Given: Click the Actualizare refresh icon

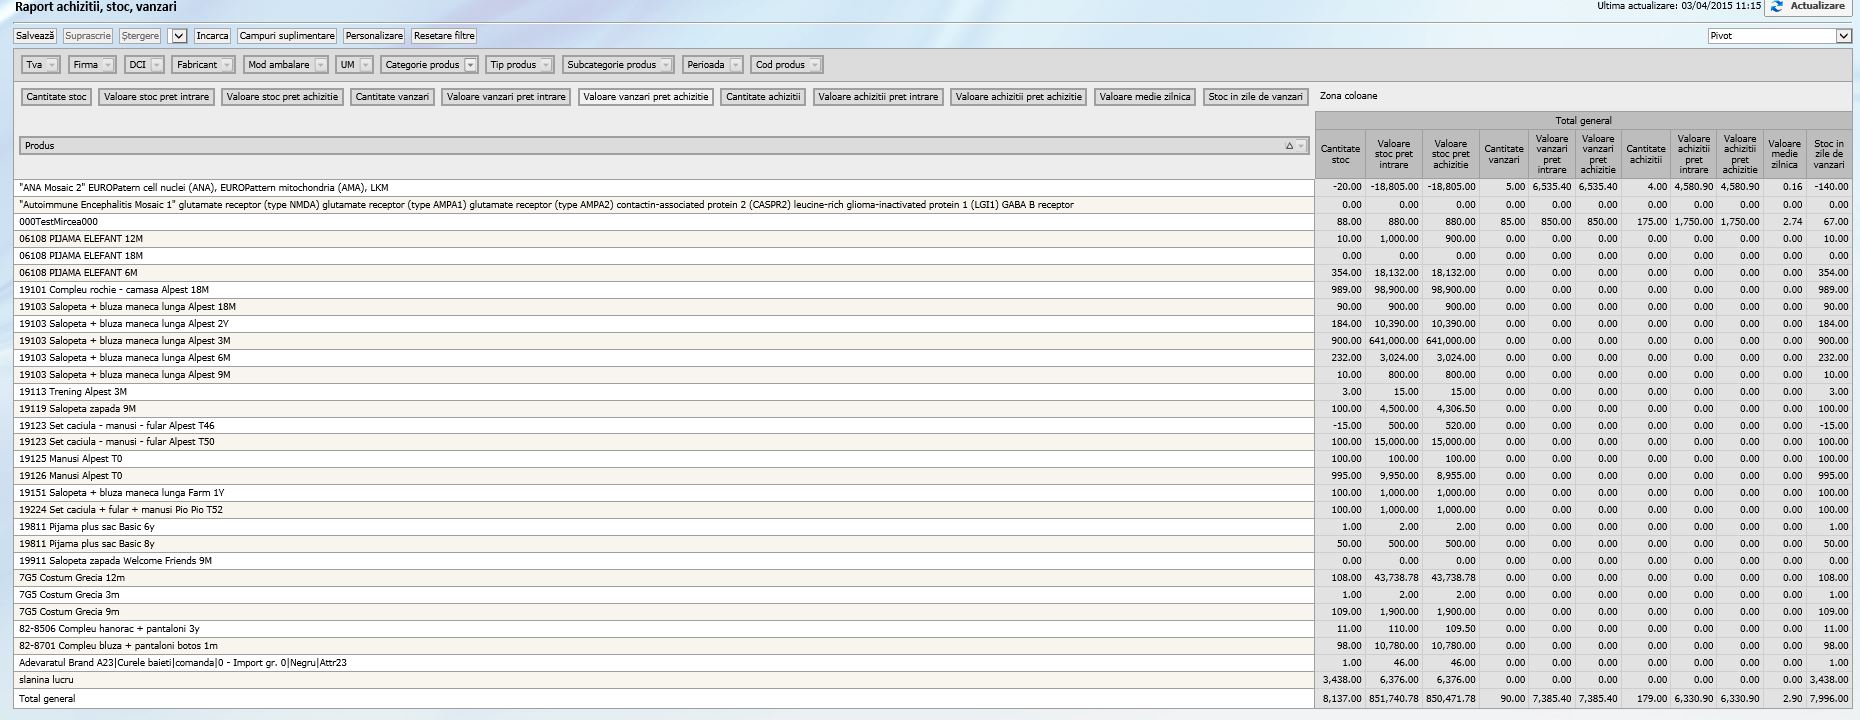Looking at the screenshot, I should click(1776, 7).
